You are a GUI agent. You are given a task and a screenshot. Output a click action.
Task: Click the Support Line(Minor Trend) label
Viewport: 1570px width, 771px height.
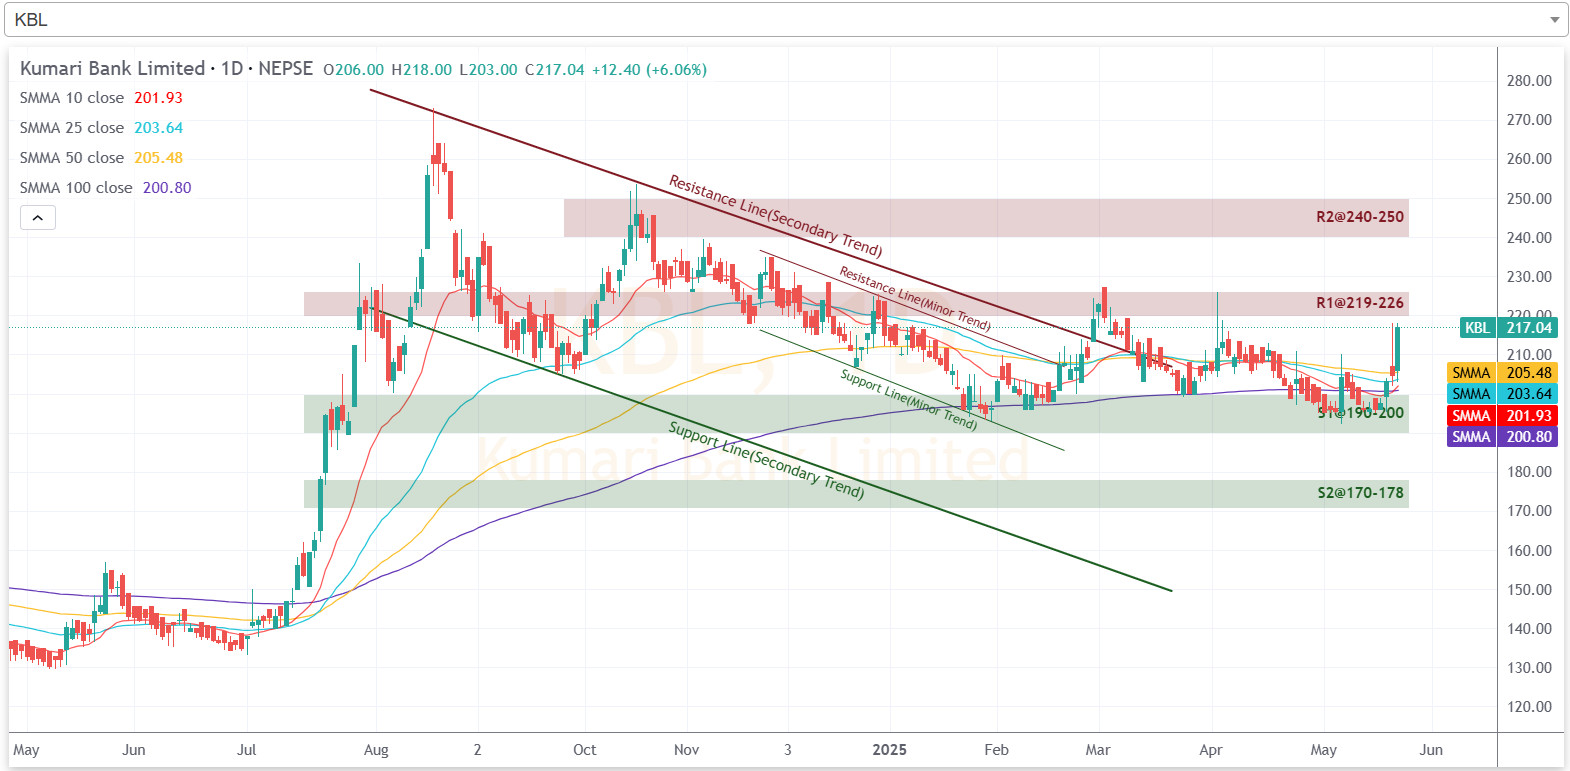click(x=908, y=399)
